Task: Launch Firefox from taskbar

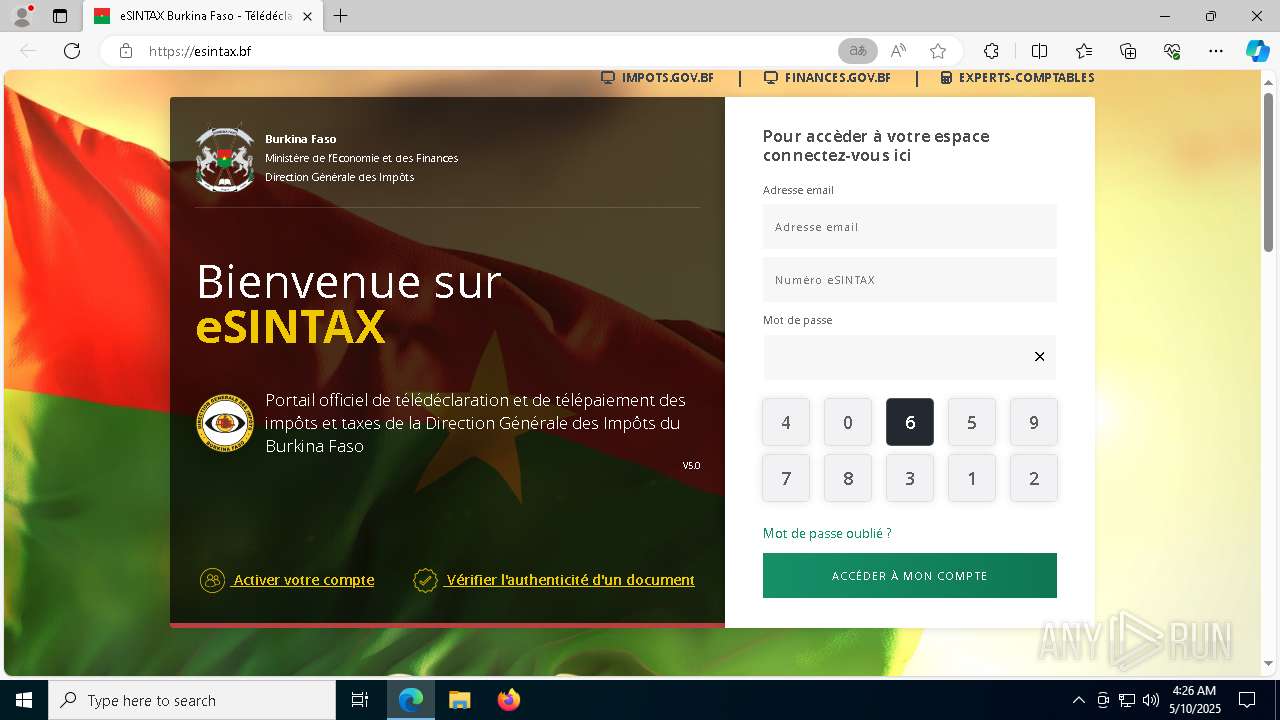Action: point(509,700)
